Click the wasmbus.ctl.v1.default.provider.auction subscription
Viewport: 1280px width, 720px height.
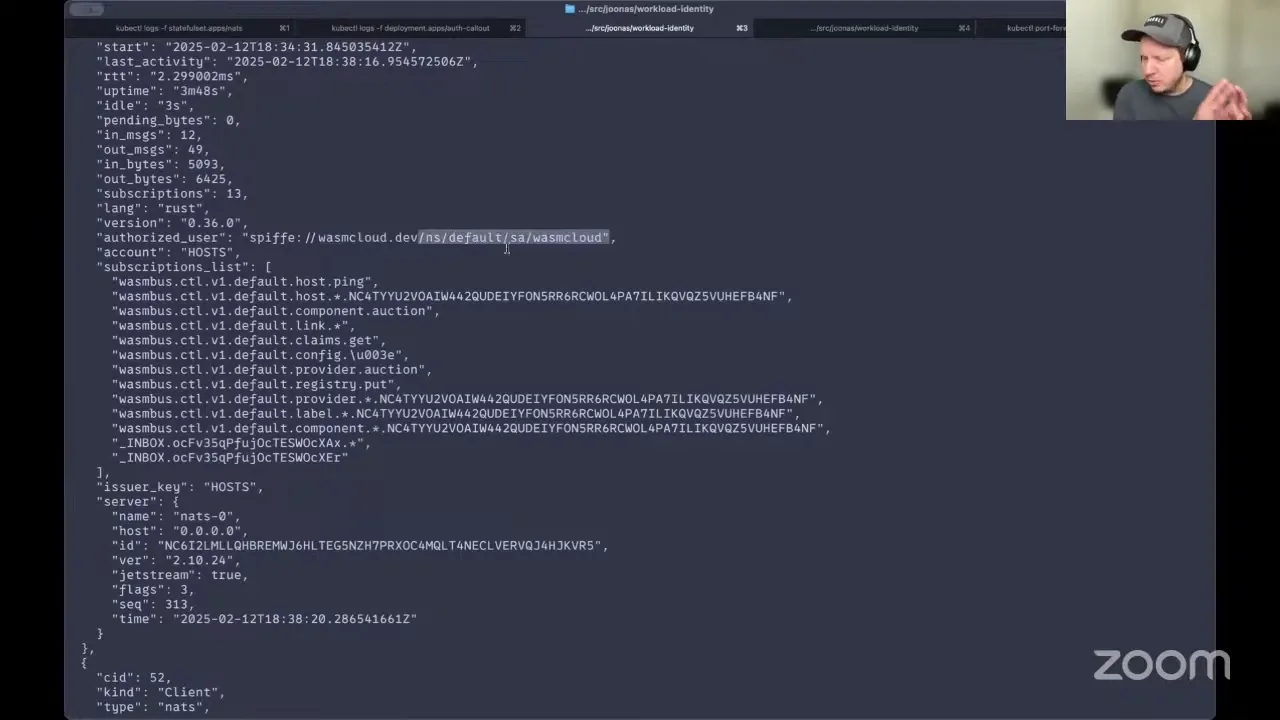272,370
